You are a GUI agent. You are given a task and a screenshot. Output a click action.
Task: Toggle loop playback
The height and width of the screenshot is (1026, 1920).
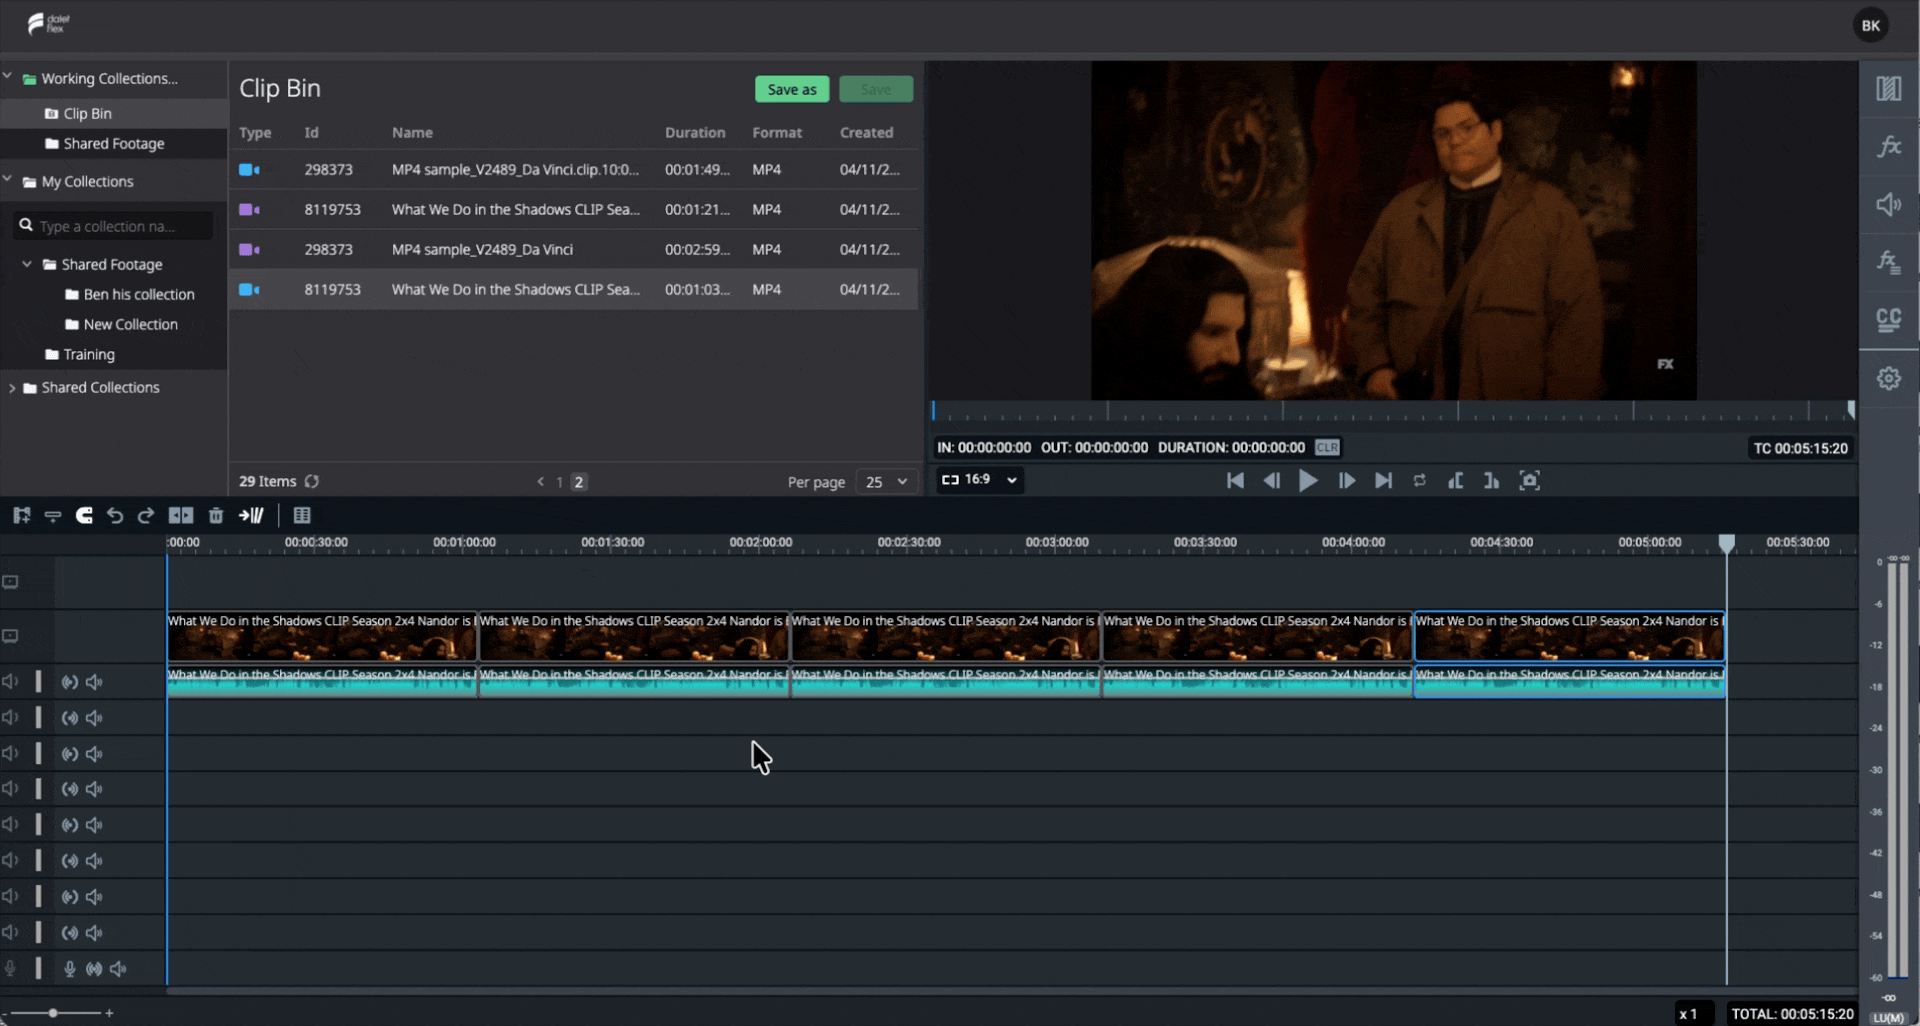click(1419, 481)
